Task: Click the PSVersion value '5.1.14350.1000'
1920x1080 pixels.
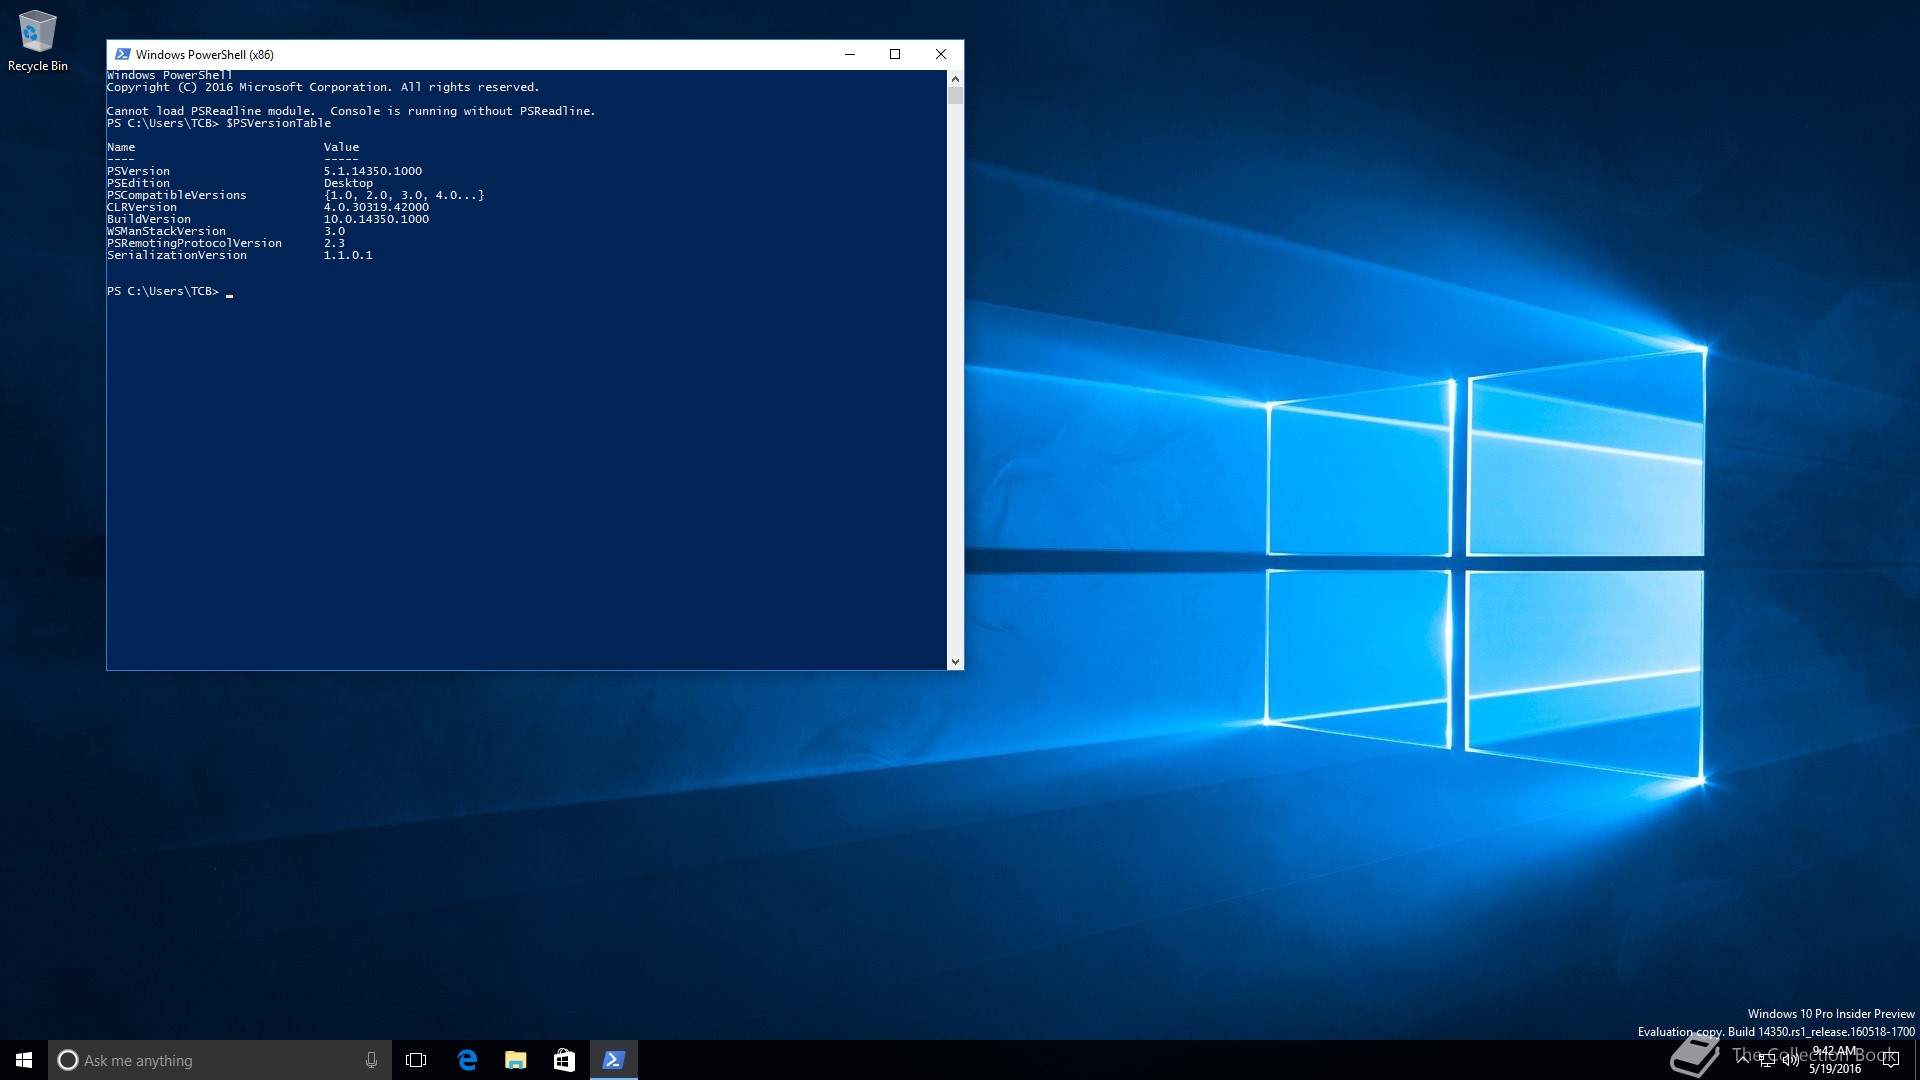Action: (x=373, y=171)
